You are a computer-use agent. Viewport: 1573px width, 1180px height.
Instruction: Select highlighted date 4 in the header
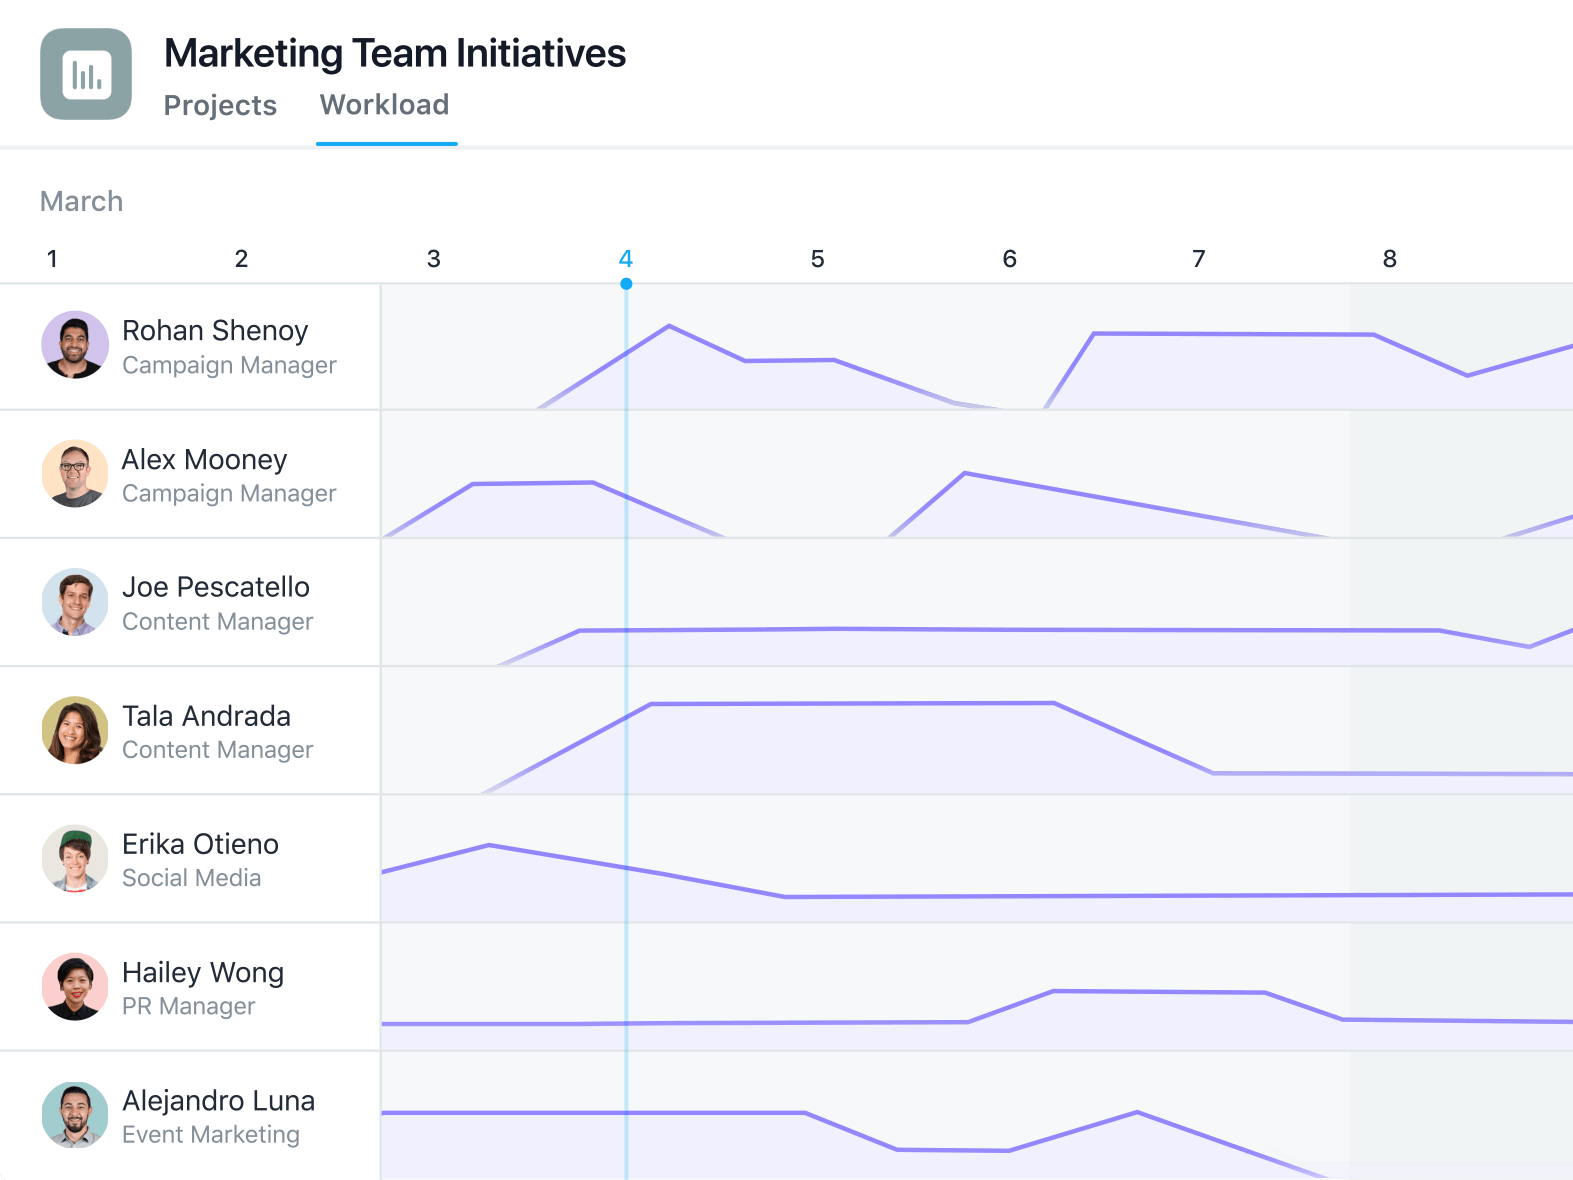626,259
